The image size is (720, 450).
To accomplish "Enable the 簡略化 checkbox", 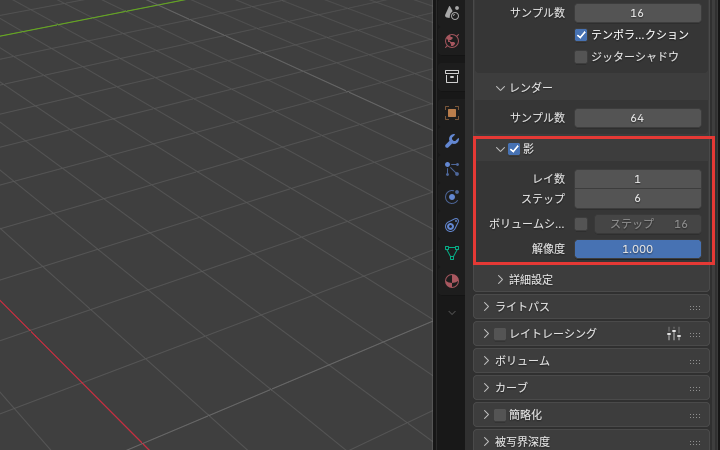I will pyautogui.click(x=500, y=415).
